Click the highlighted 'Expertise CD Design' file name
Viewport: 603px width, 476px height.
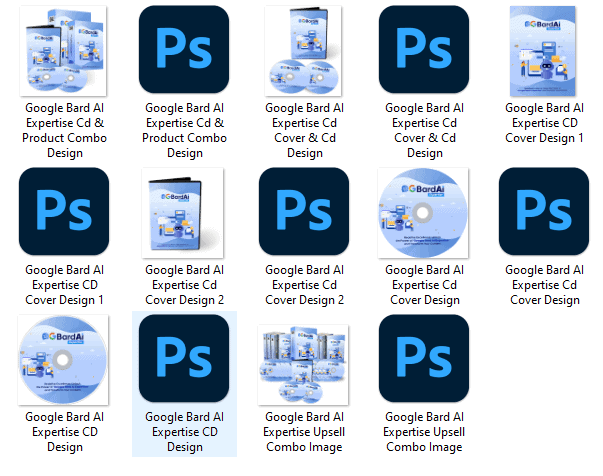[x=185, y=432]
